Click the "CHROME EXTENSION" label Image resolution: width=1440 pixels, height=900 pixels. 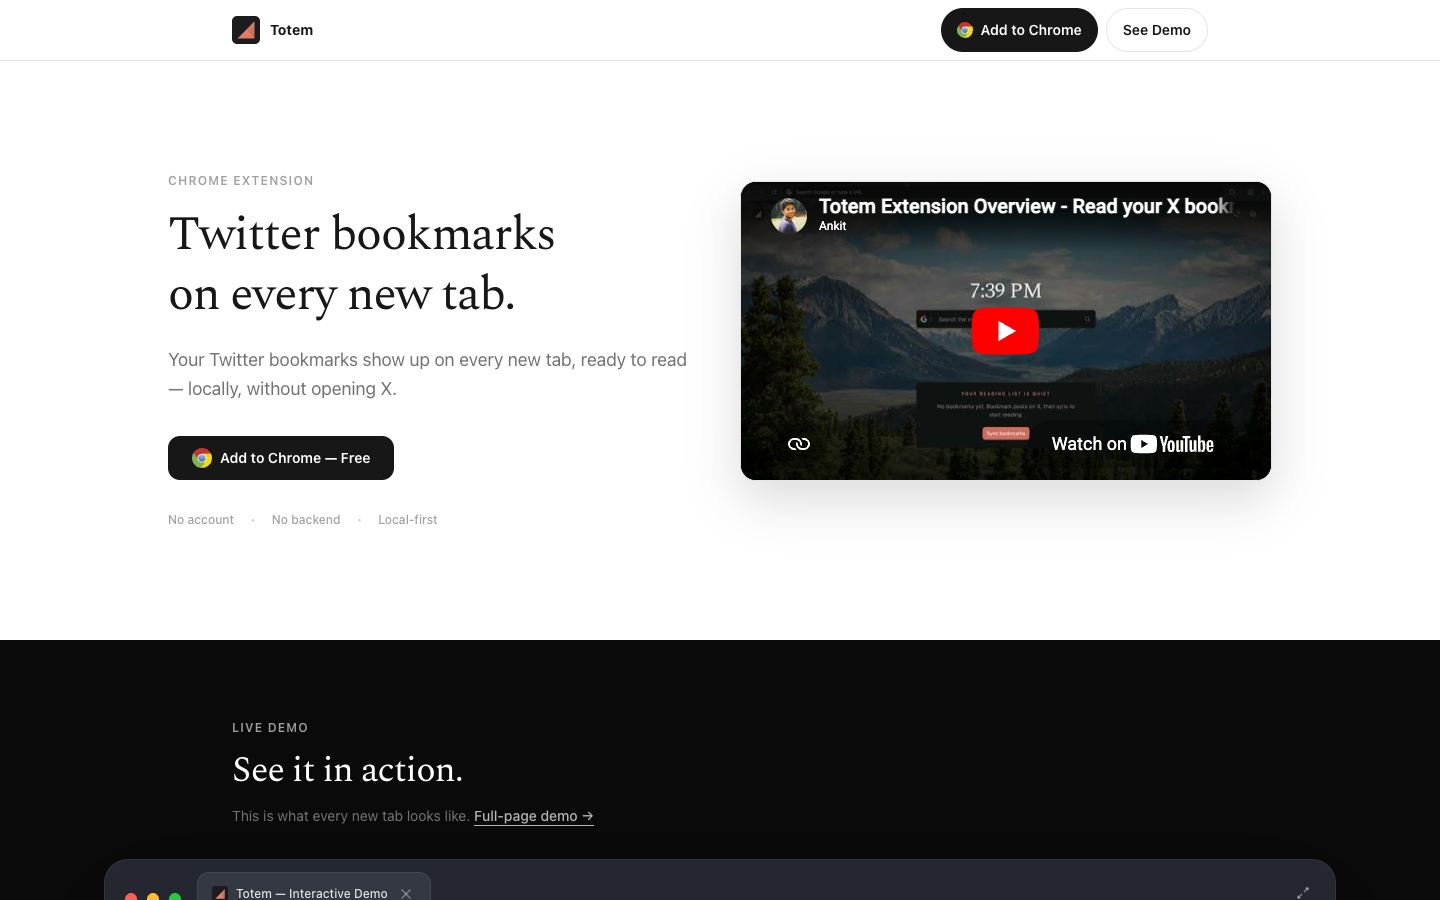[241, 181]
